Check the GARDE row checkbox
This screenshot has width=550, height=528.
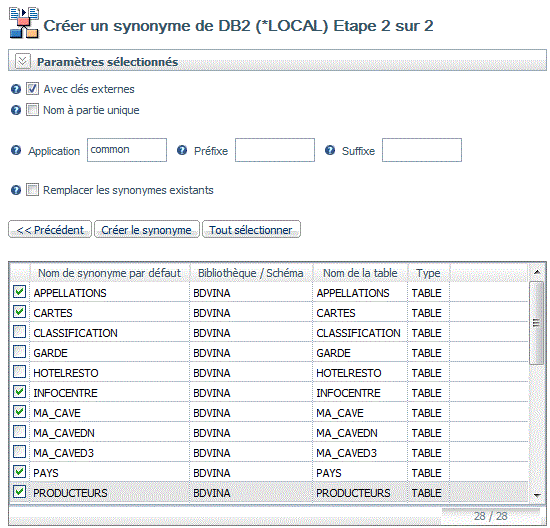tap(19, 352)
